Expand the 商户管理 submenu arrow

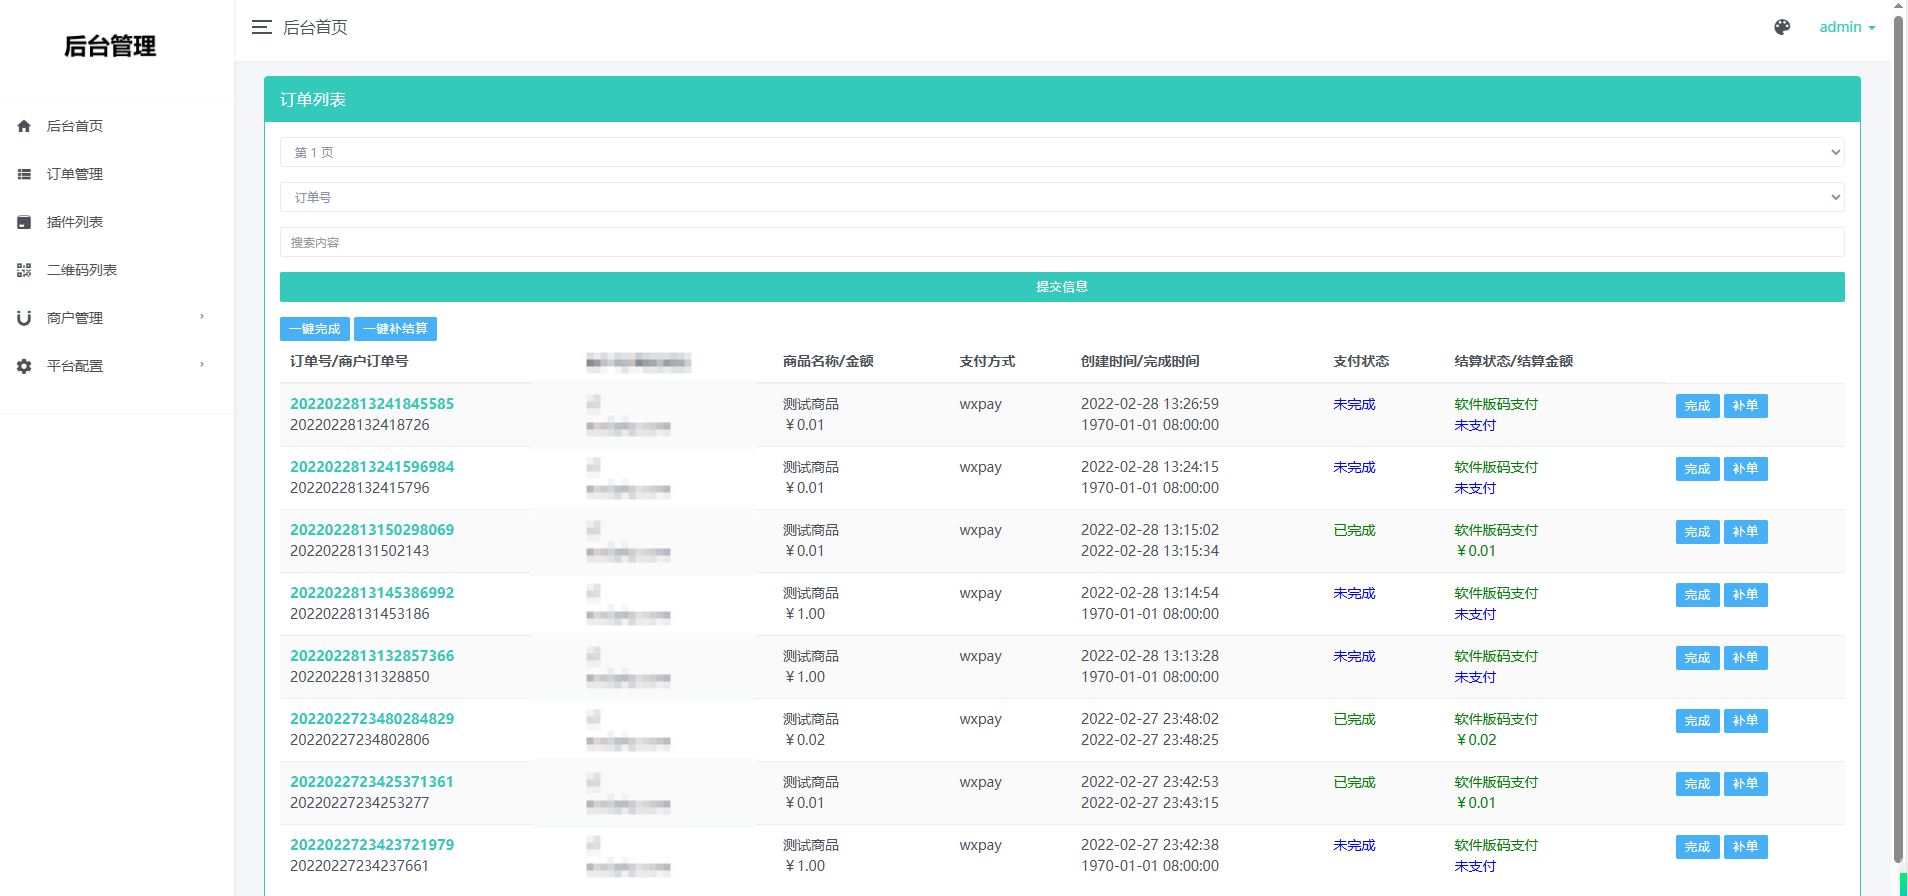point(202,317)
